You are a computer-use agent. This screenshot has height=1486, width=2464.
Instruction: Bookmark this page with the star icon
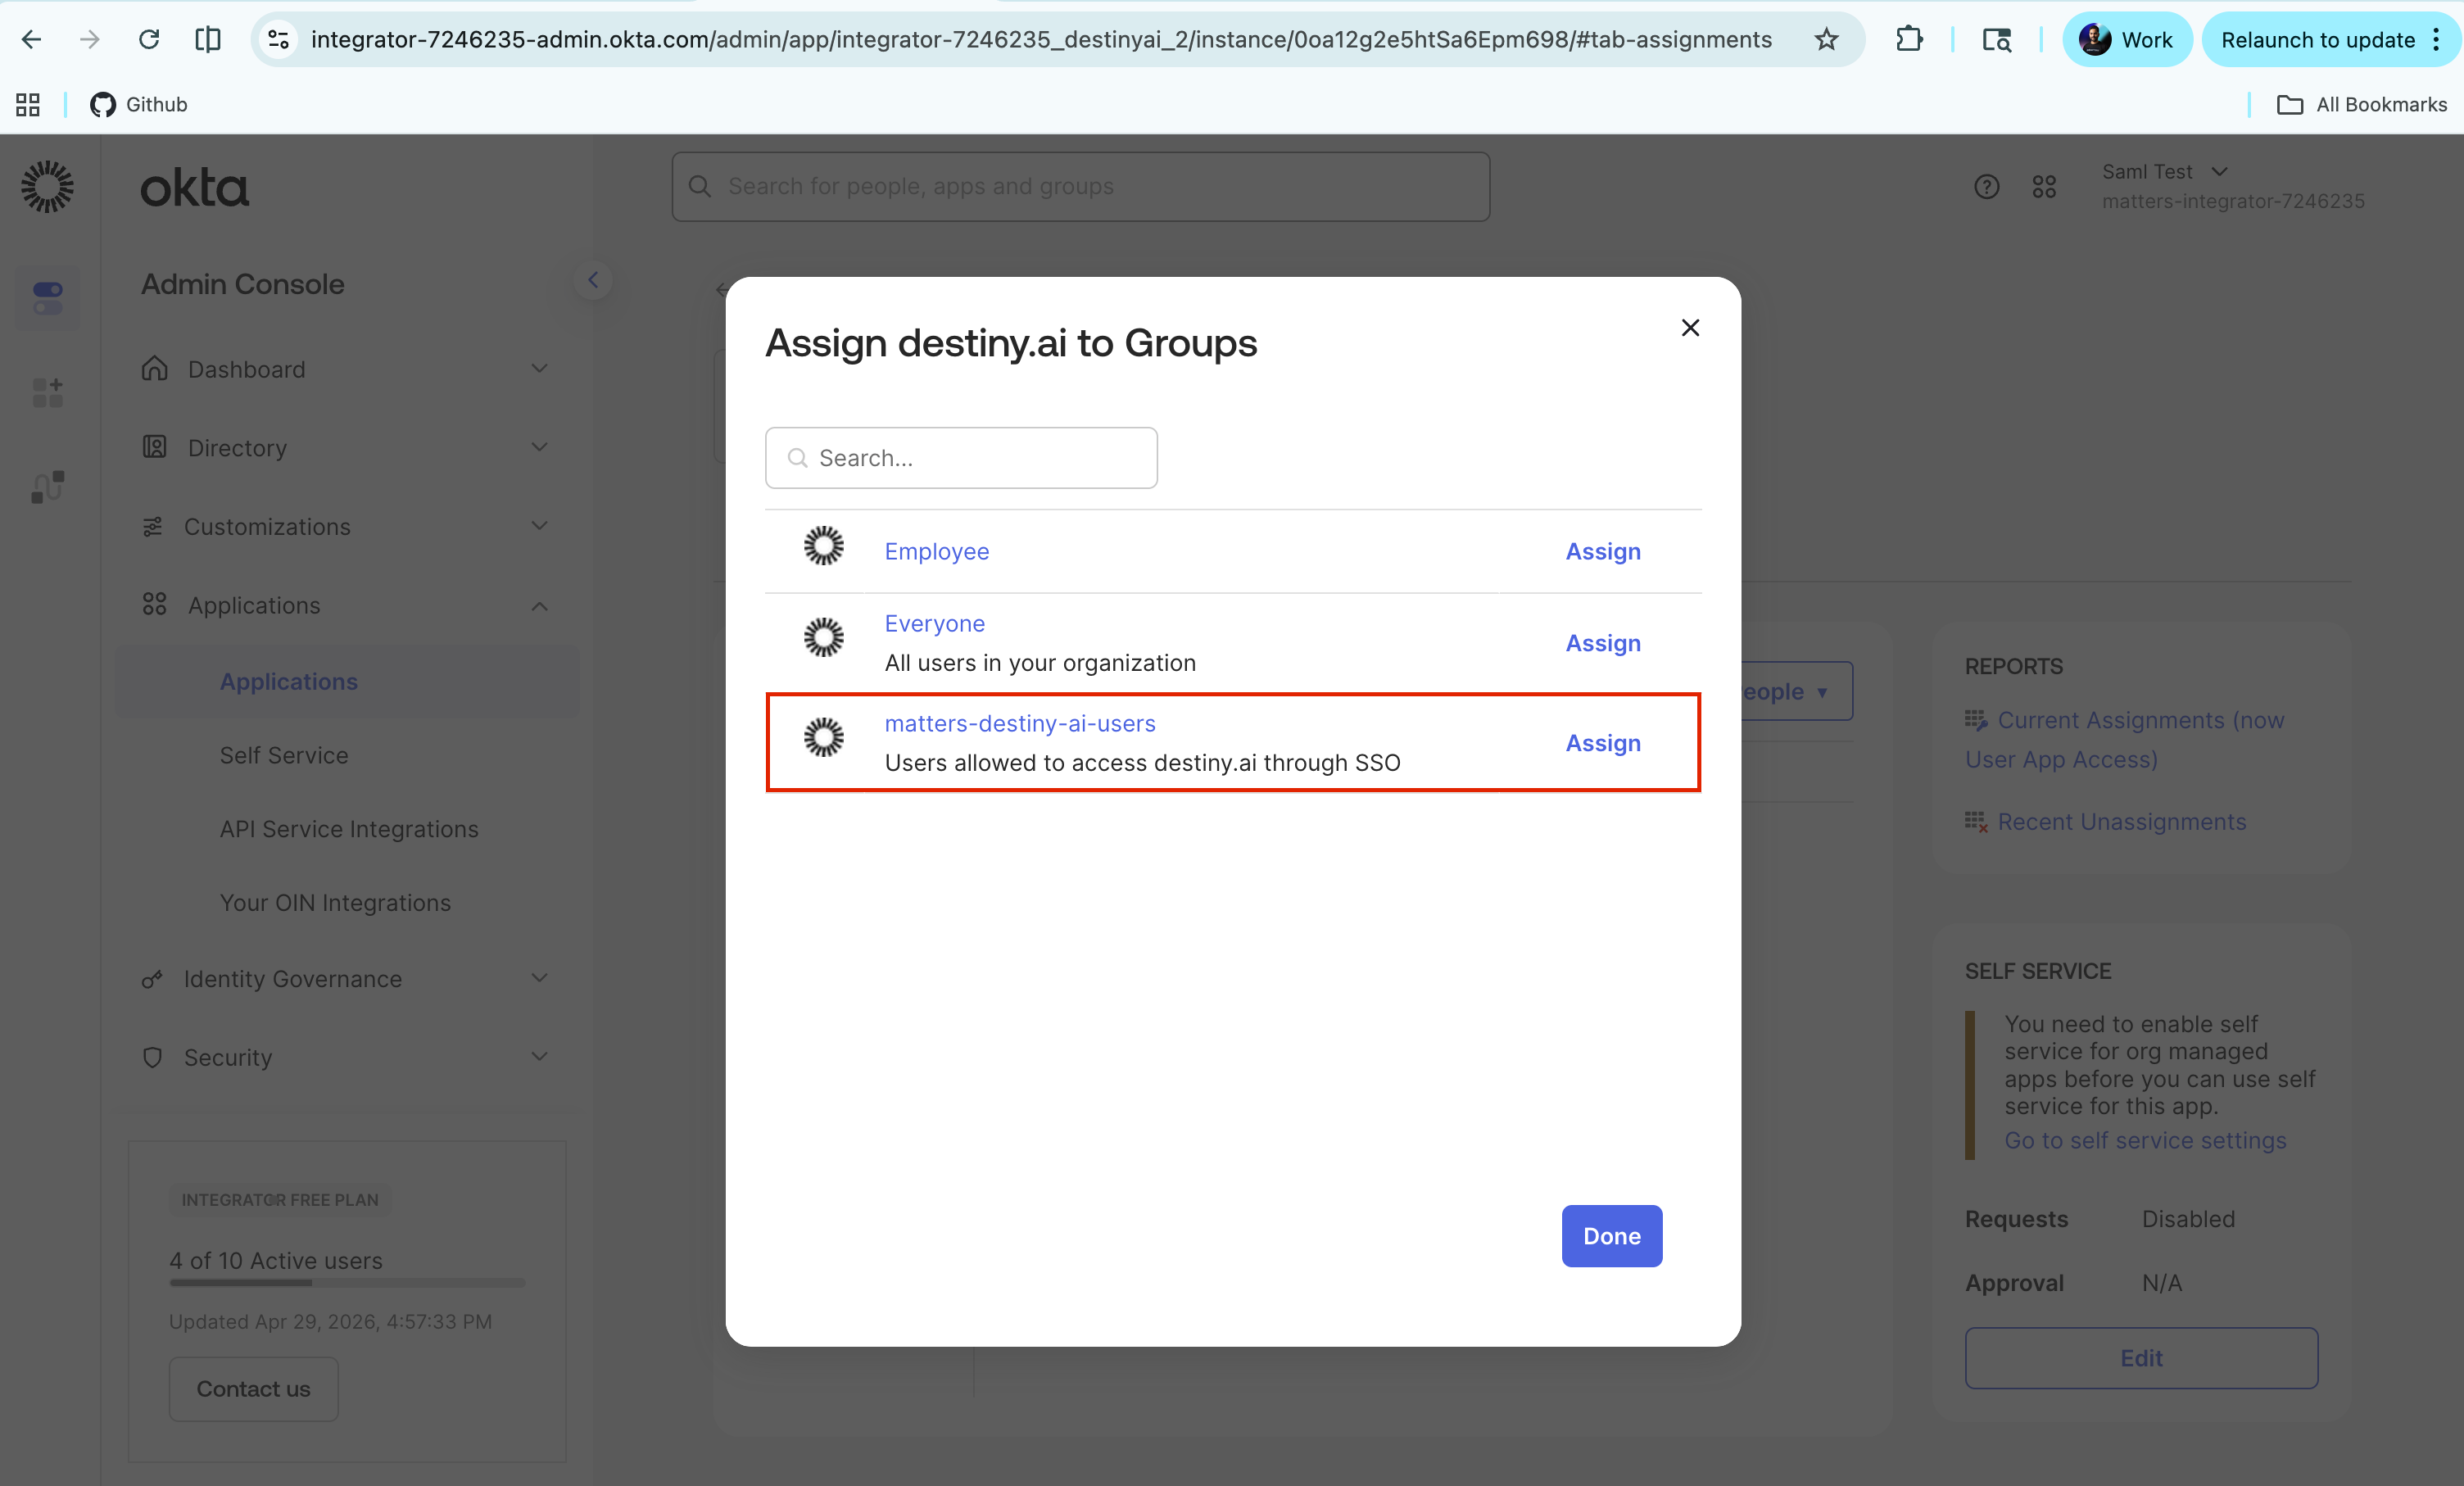pyautogui.click(x=1826, y=40)
